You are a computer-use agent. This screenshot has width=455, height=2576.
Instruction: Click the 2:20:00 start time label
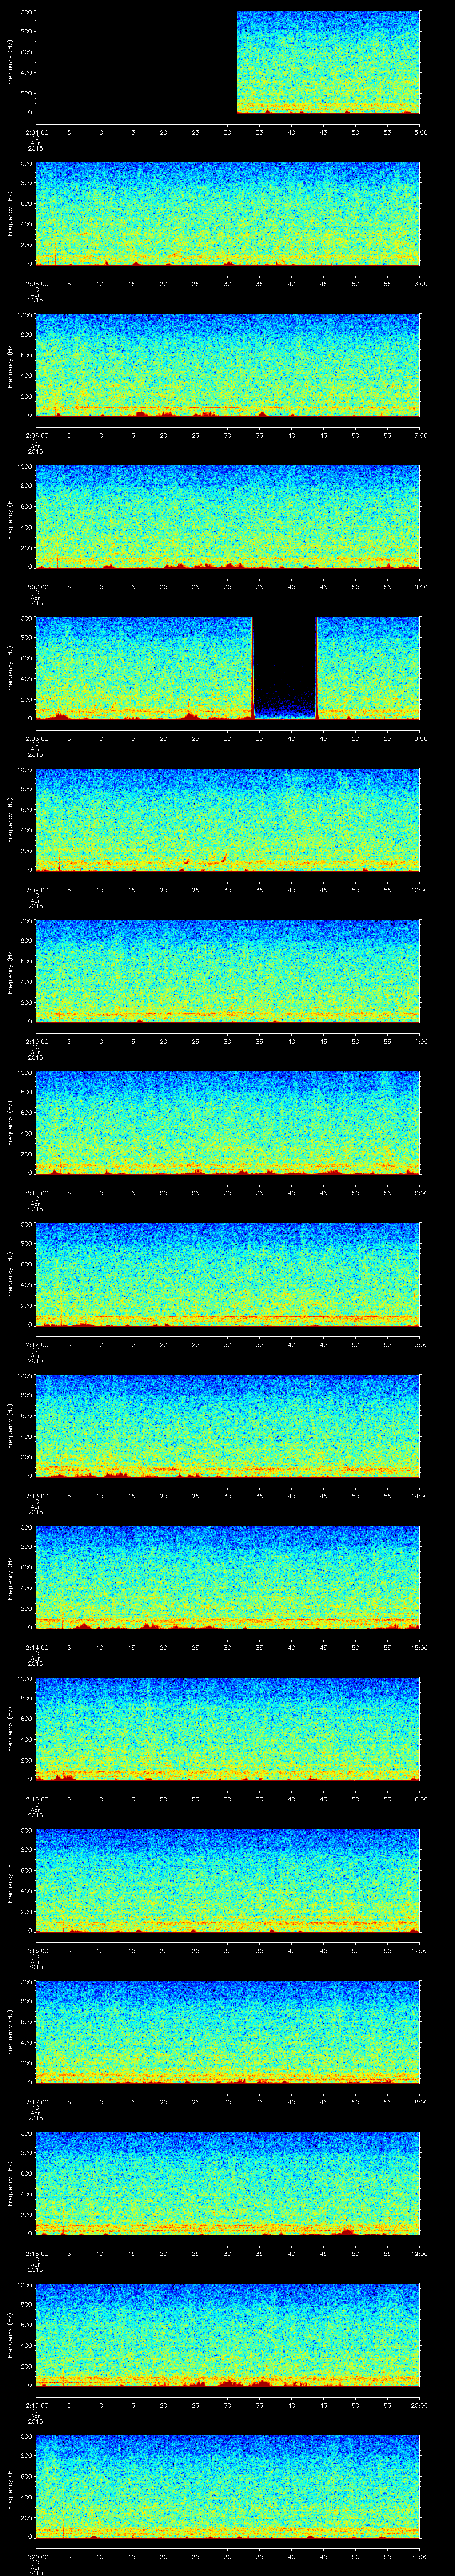pyautogui.click(x=36, y=2556)
